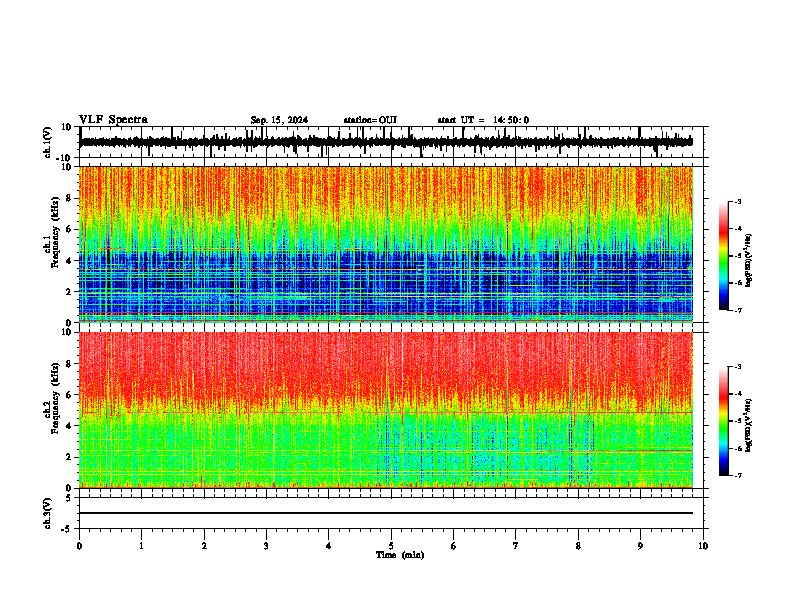
Task: Select the "start UT = 14:50:0" text
Action: click(483, 120)
